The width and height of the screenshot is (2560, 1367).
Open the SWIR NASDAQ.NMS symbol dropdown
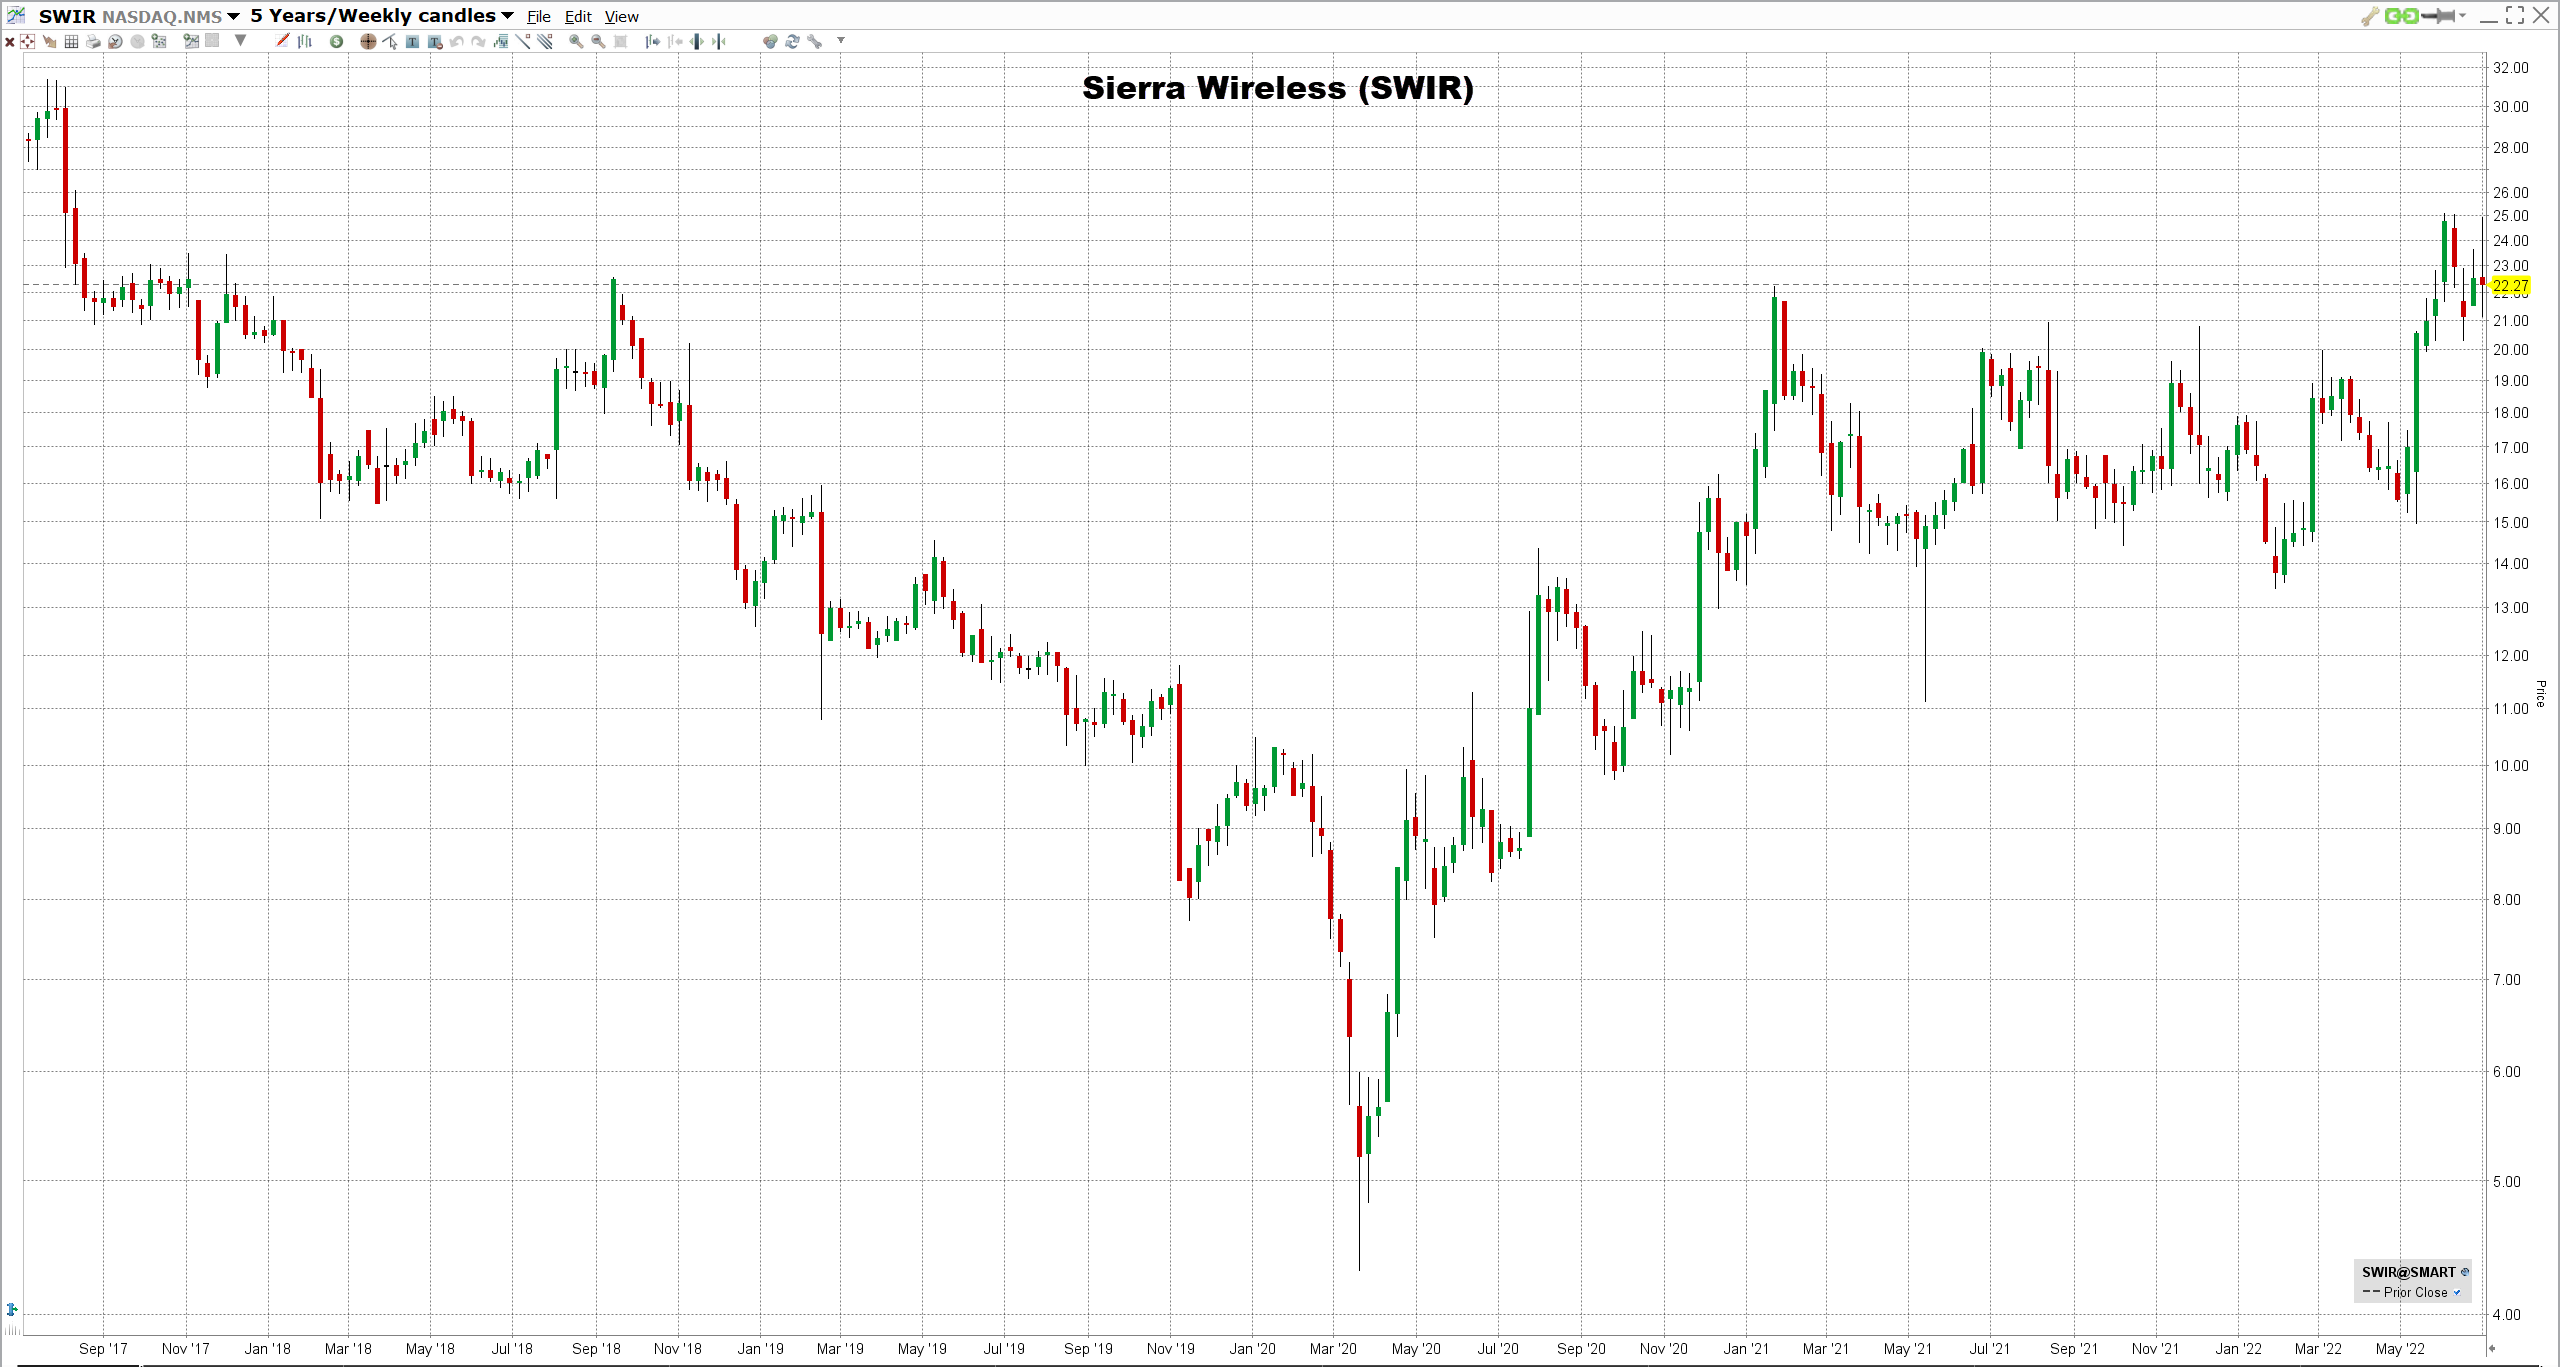(233, 16)
